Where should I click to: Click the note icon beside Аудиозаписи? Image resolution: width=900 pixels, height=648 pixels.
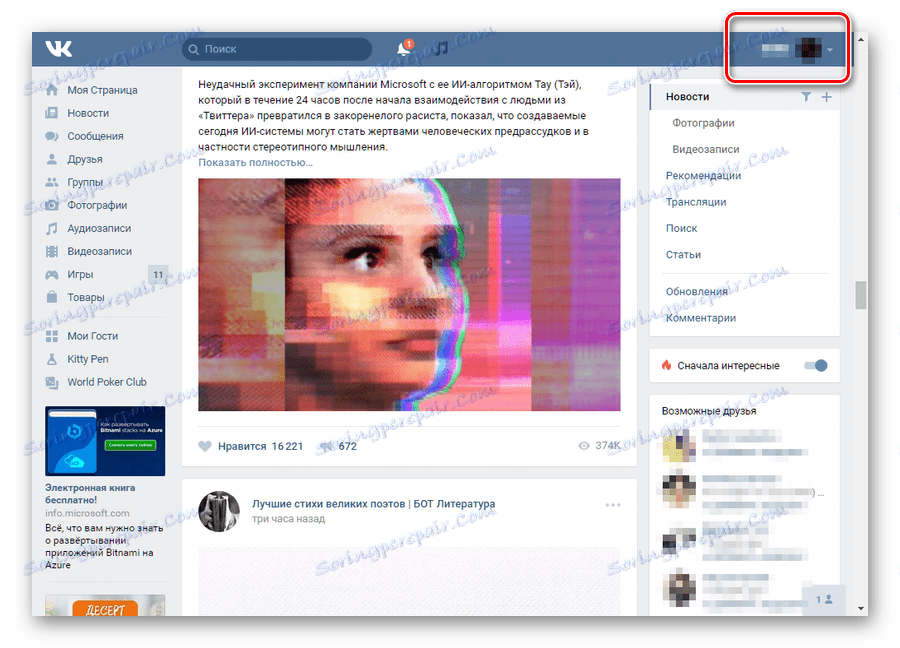click(x=52, y=228)
